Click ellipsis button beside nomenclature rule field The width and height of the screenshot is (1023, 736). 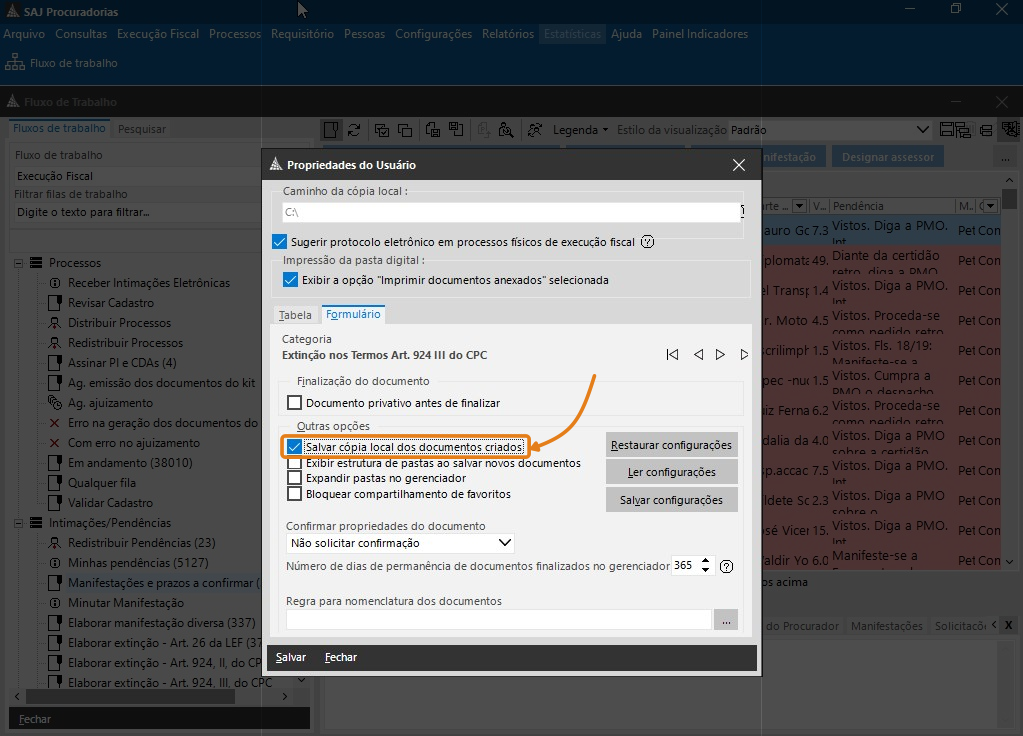[x=726, y=620]
